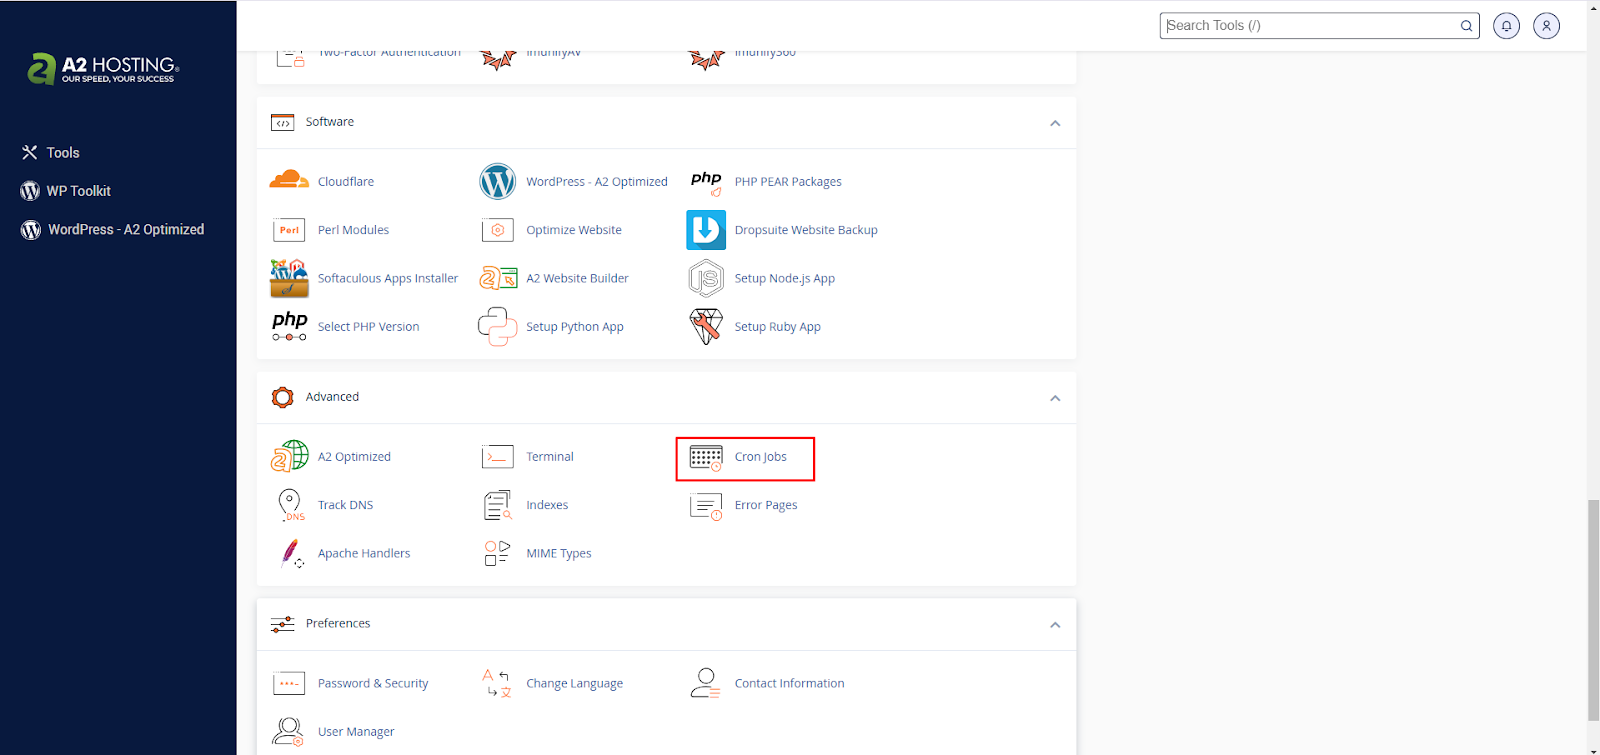Viewport: 1600px width, 755px height.
Task: Open the user account menu icon
Action: point(1546,26)
